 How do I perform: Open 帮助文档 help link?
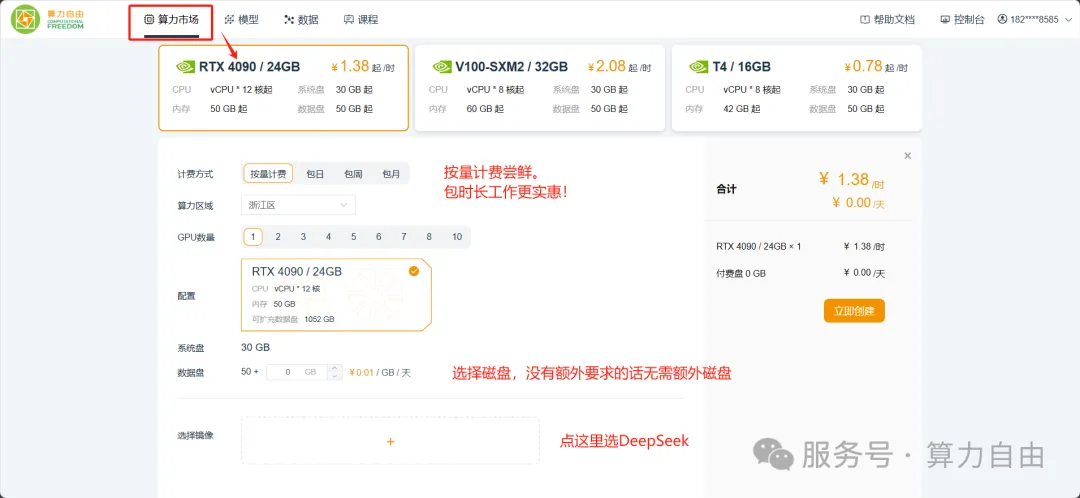point(888,19)
